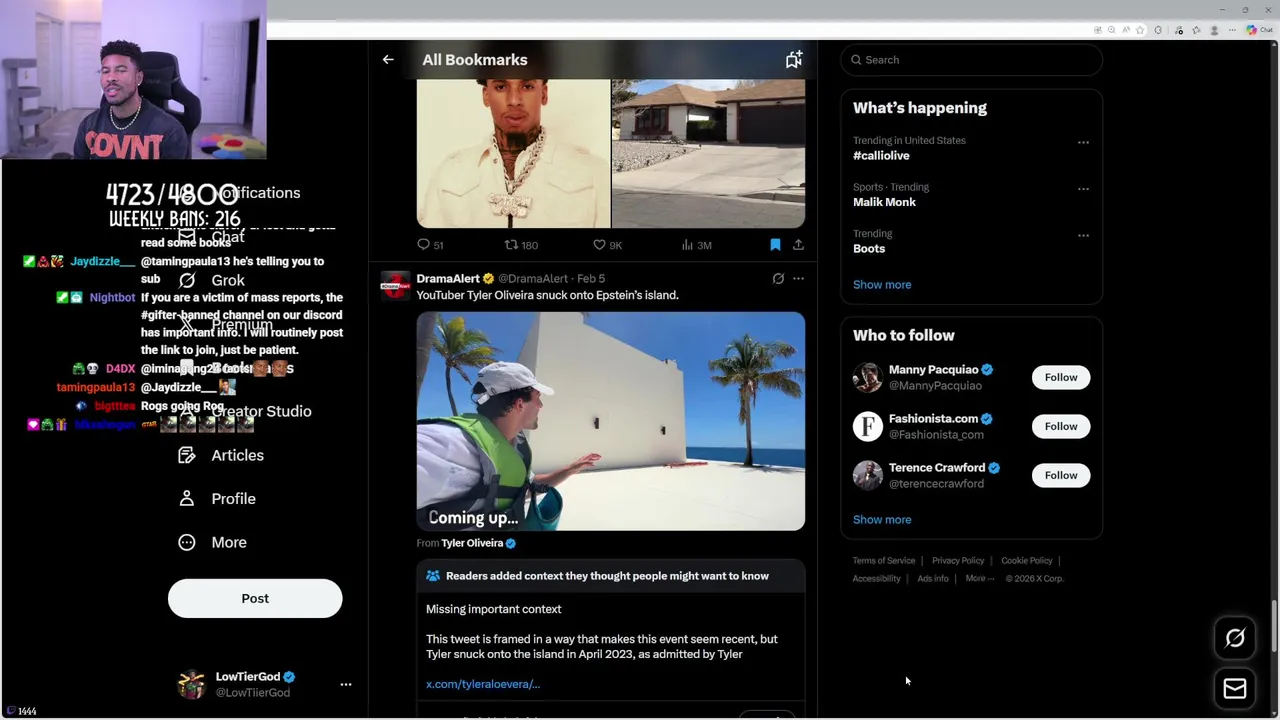Open More in the sidebar

229,542
